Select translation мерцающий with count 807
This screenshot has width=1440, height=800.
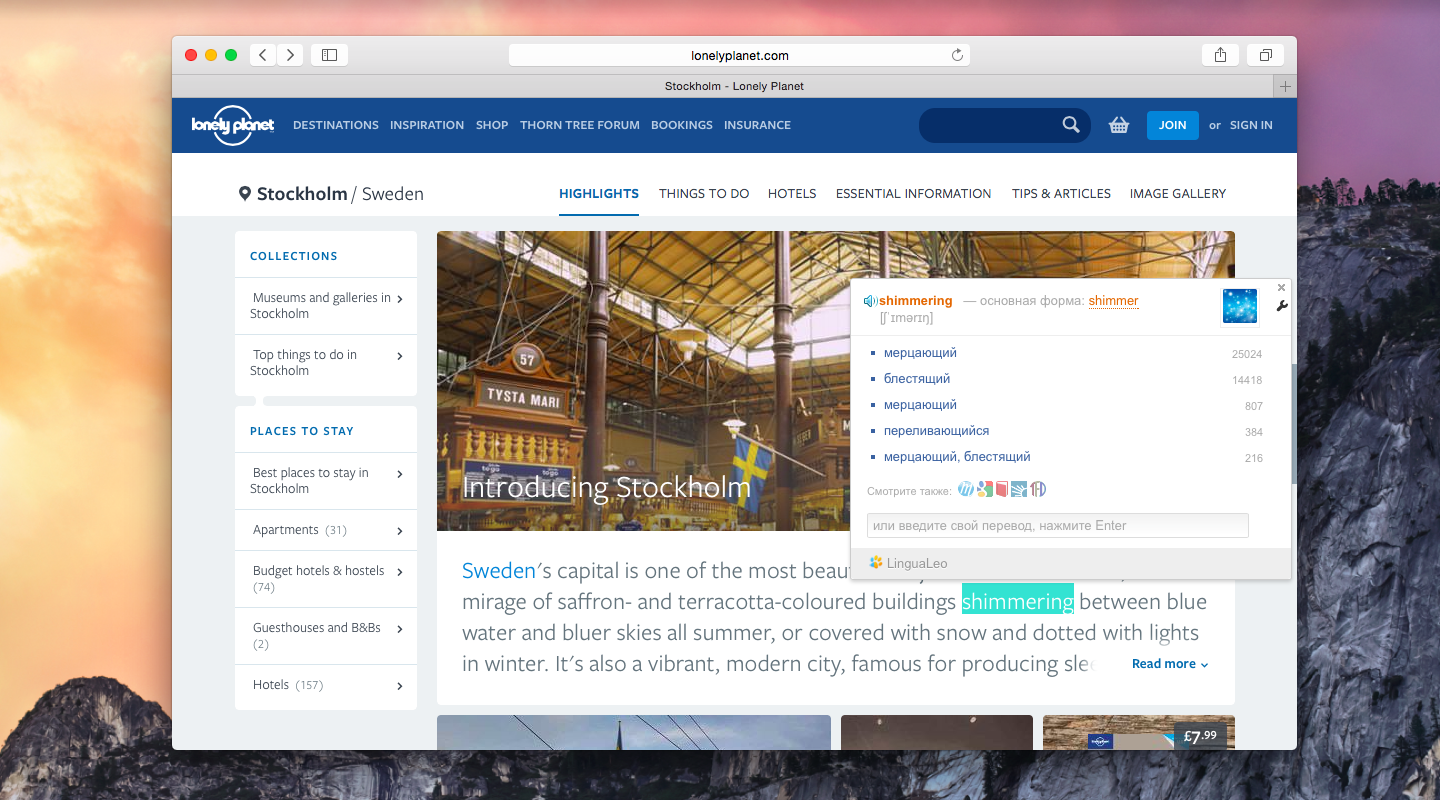[920, 405]
